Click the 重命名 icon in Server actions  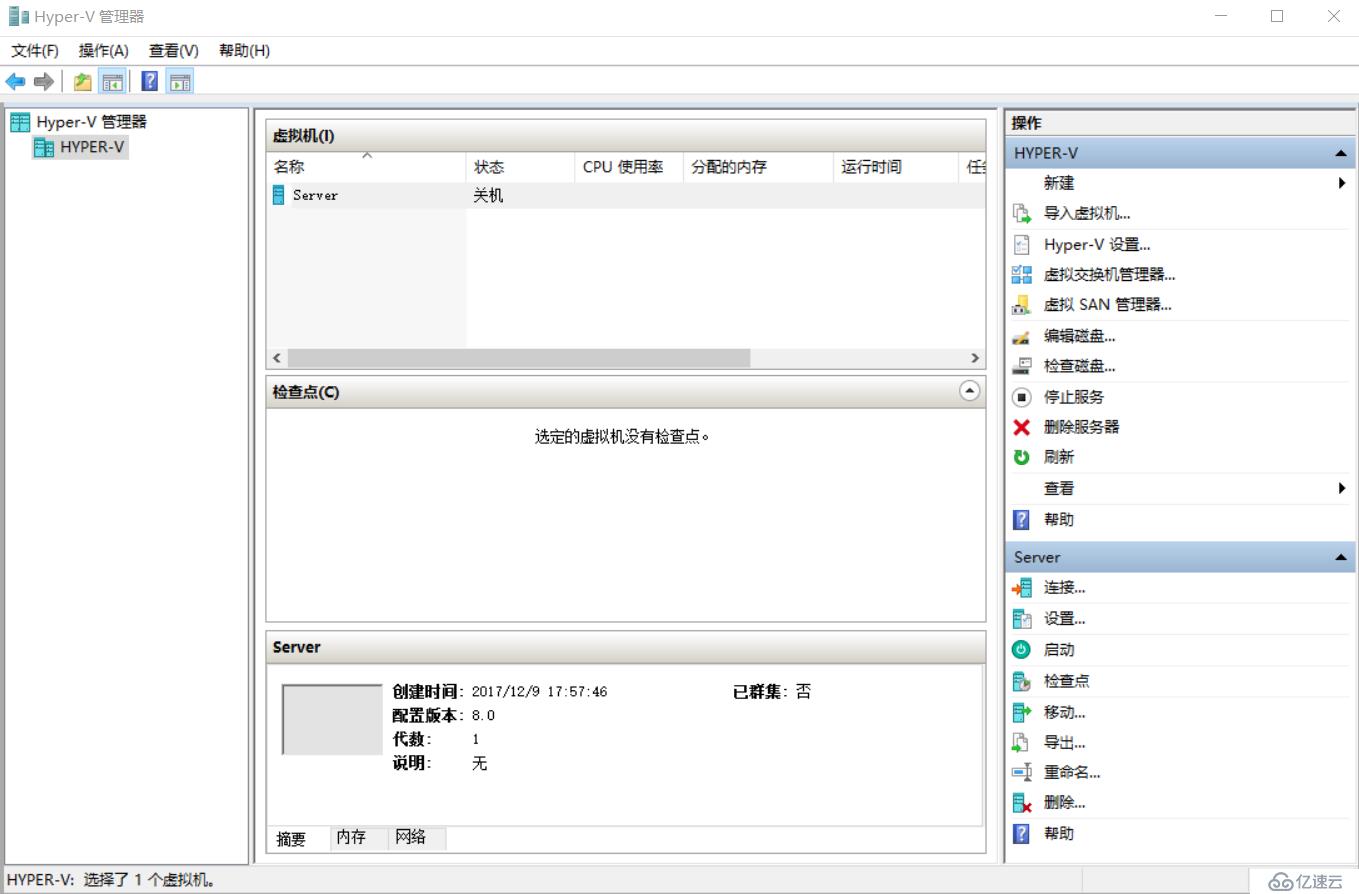(x=1021, y=772)
